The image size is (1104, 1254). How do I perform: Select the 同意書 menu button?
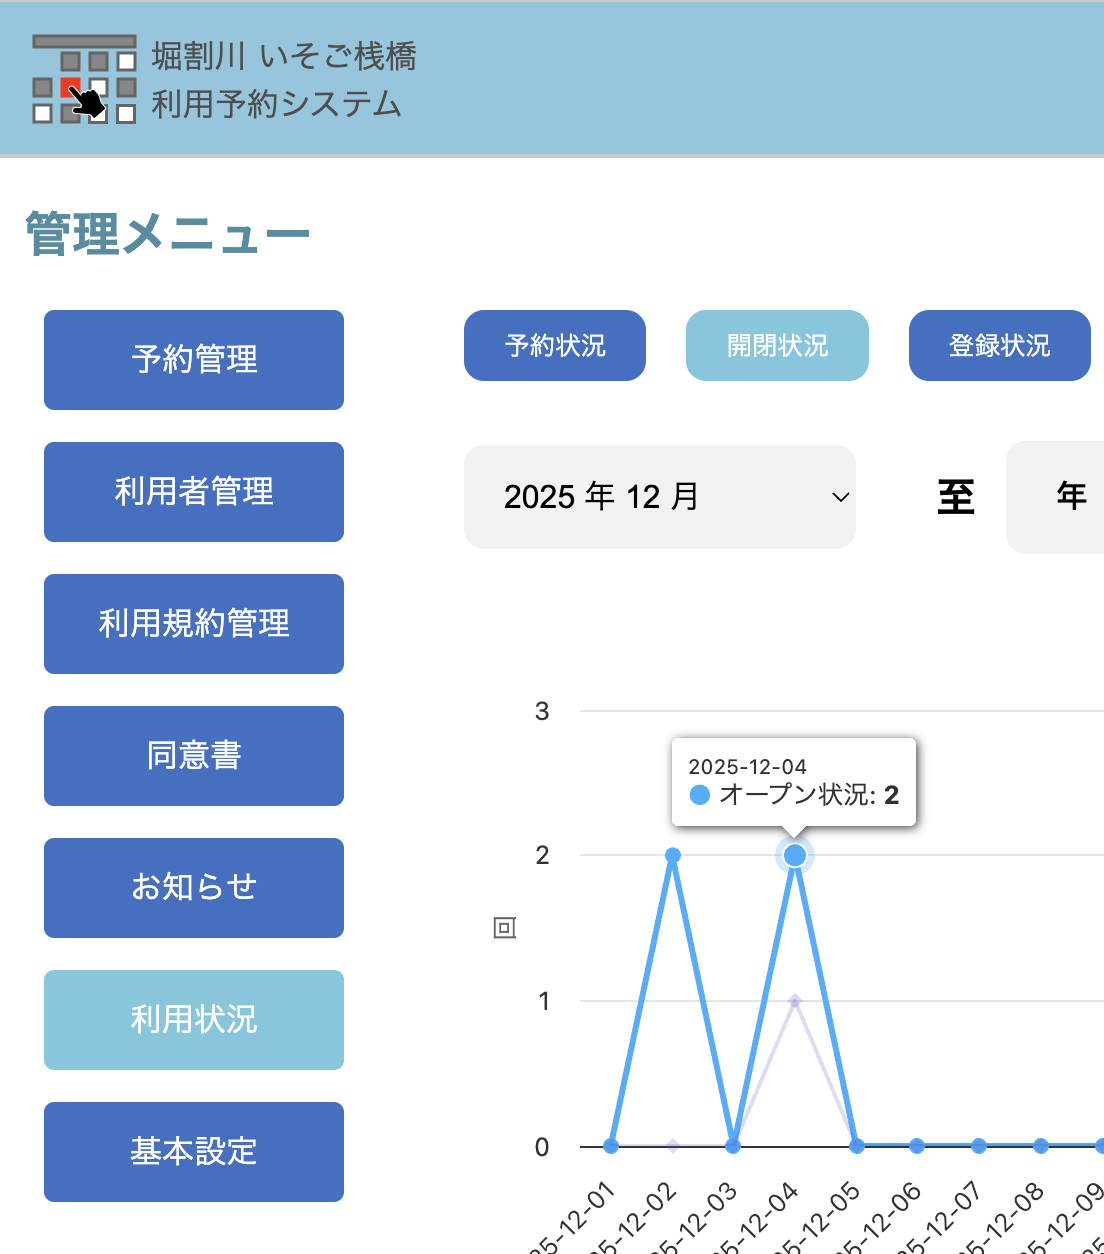tap(194, 756)
